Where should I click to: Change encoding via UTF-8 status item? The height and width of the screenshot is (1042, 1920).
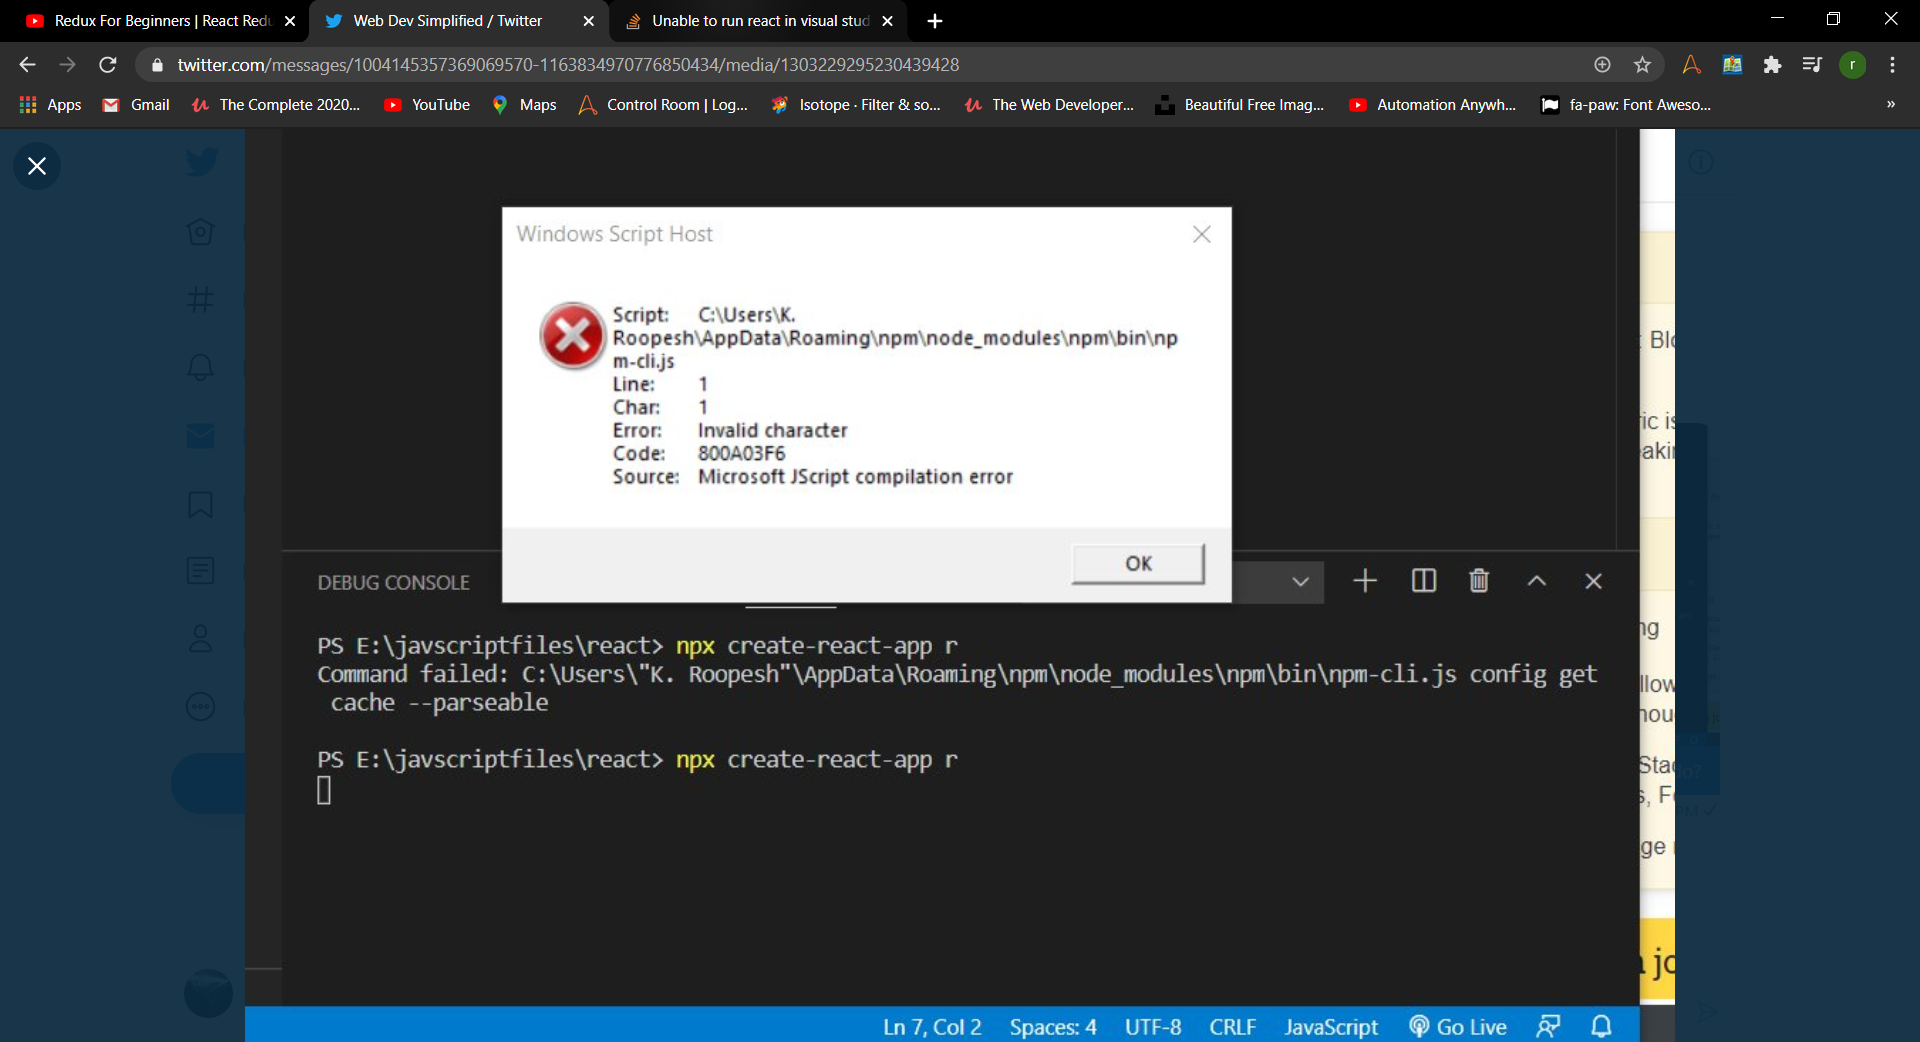[x=1153, y=1027]
